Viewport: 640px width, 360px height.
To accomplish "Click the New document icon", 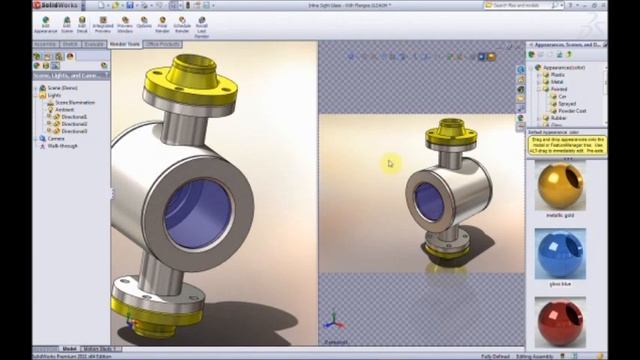I will click(101, 5).
